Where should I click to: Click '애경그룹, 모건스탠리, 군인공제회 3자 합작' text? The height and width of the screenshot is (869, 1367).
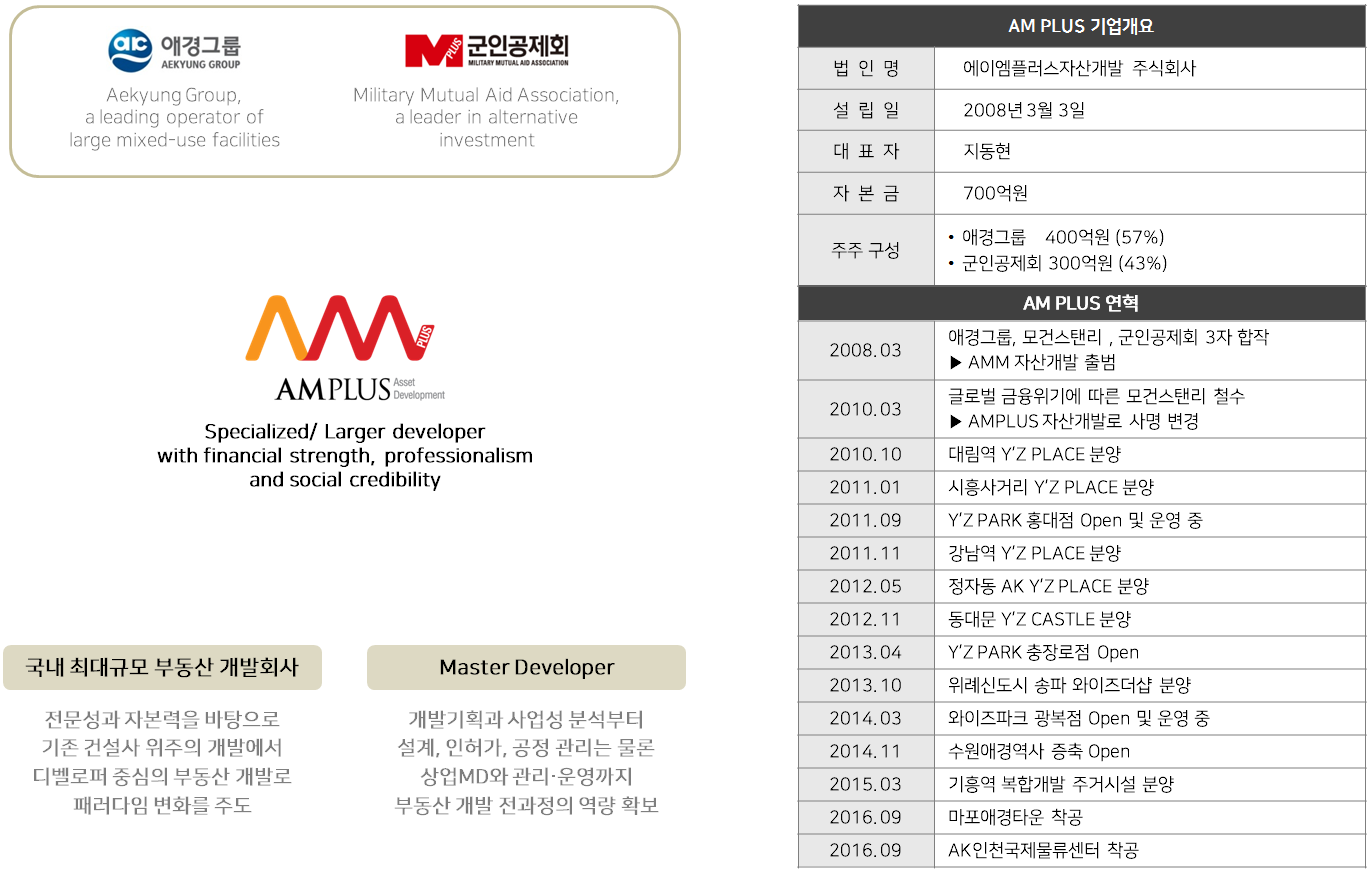pyautogui.click(x=1108, y=337)
